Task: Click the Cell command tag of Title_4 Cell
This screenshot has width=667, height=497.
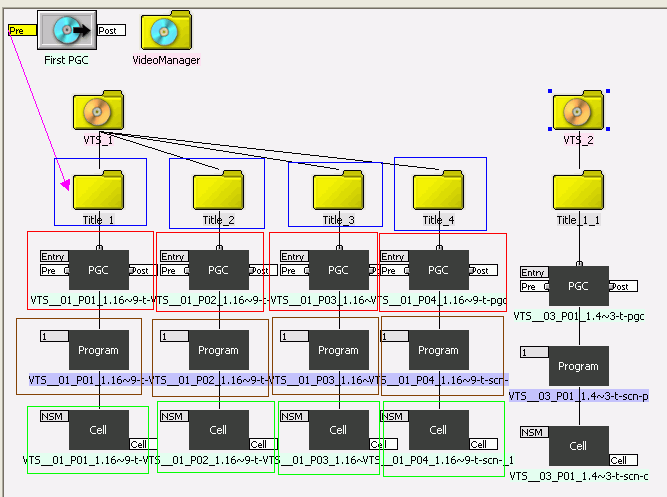Action: point(483,444)
